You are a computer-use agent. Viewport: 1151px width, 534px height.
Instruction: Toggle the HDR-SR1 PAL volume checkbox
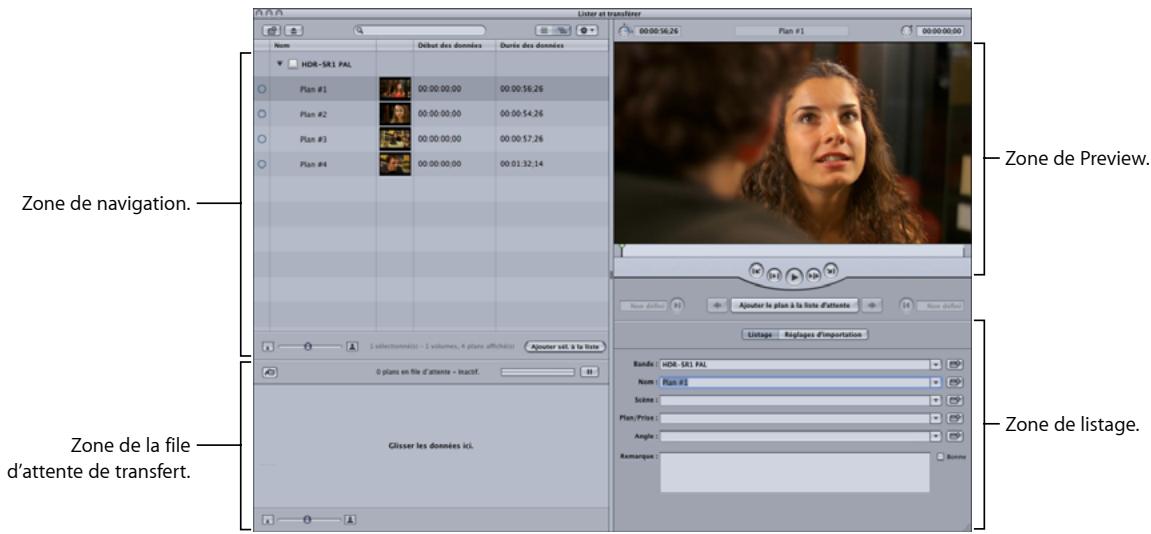[292, 65]
